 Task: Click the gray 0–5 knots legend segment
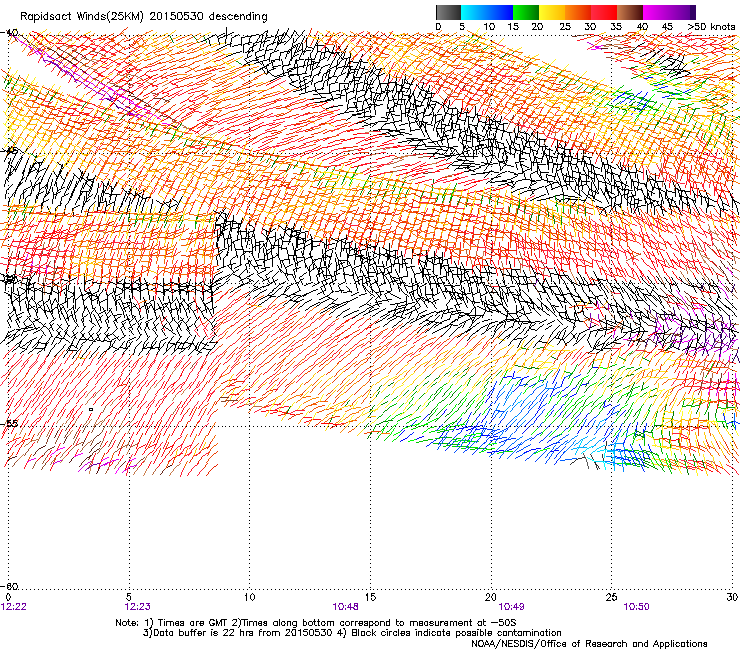[x=448, y=12]
